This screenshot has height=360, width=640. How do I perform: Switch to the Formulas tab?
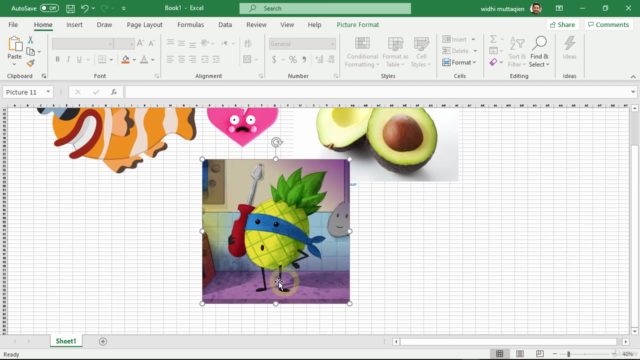coord(190,25)
